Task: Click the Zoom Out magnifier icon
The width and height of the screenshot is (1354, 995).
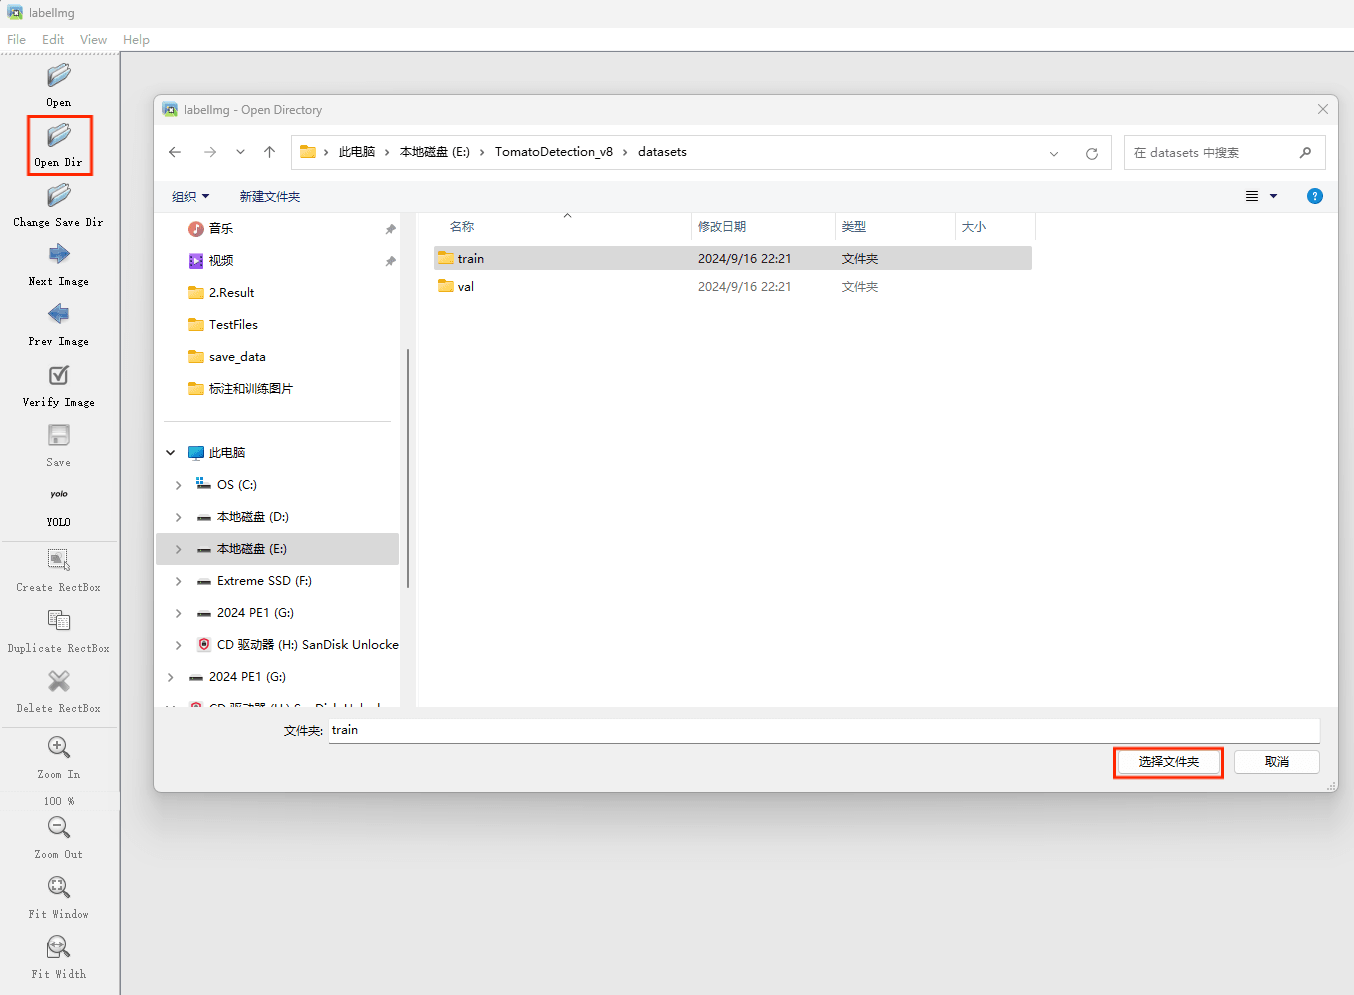Action: coord(59,827)
